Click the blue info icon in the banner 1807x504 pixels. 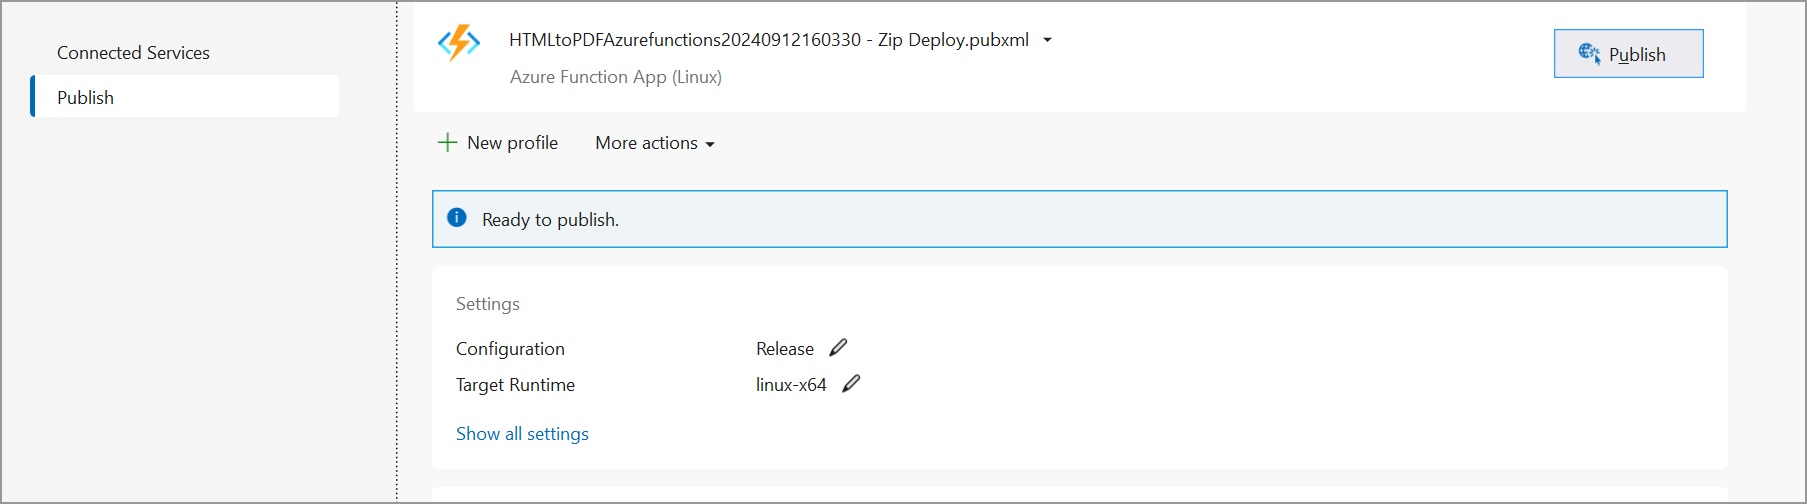click(457, 218)
